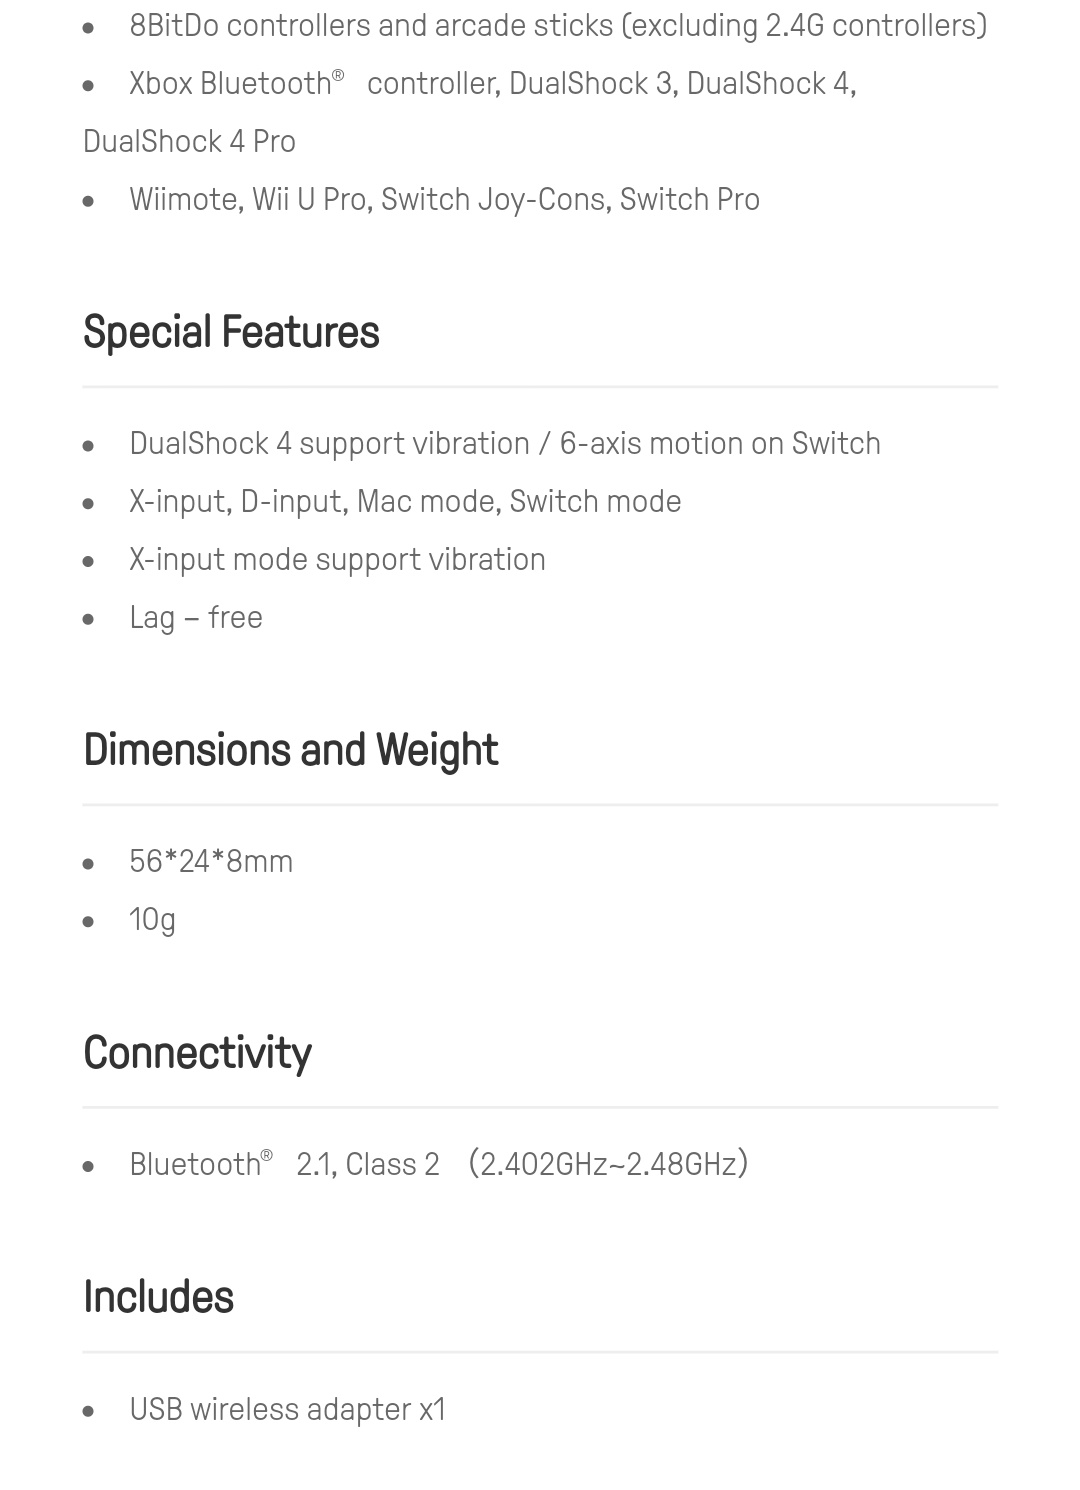
Task: Click the DualShock 4 Pro text
Action: (x=189, y=142)
